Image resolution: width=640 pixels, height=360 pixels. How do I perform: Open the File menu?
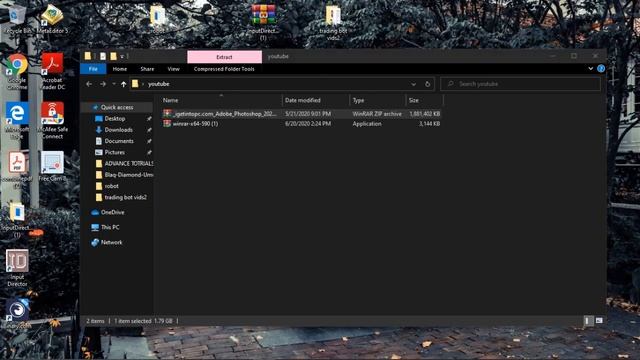click(x=93, y=69)
